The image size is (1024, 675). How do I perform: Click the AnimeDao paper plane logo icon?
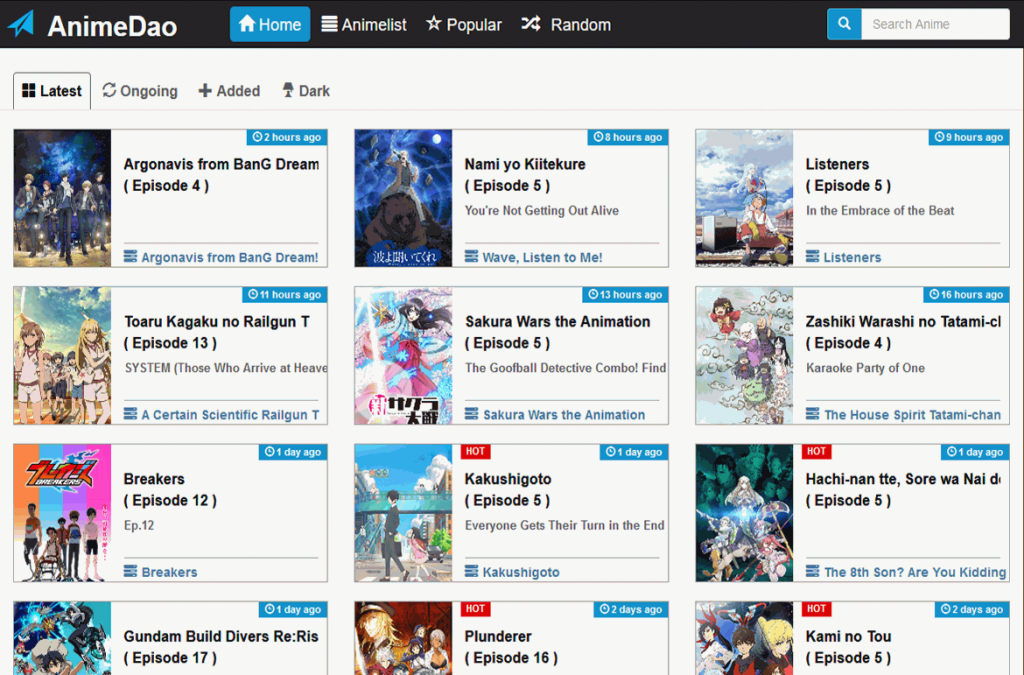point(21,24)
